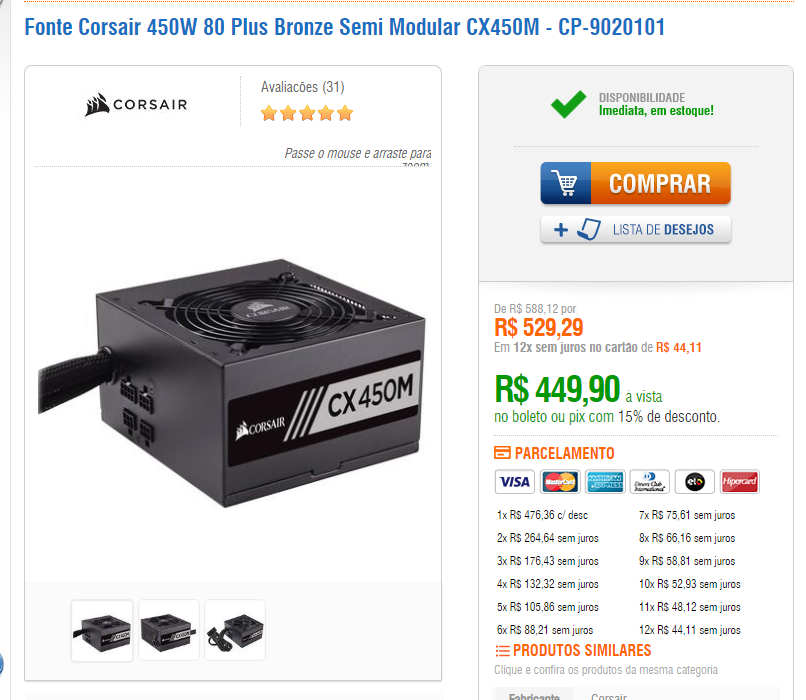Click the product title Fonte Corsair 450W
This screenshot has width=806, height=700.
[344, 27]
